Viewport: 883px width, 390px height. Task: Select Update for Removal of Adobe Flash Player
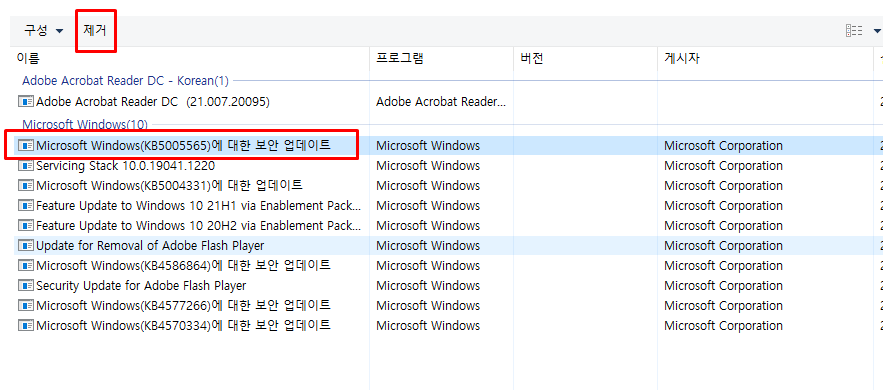(x=150, y=245)
